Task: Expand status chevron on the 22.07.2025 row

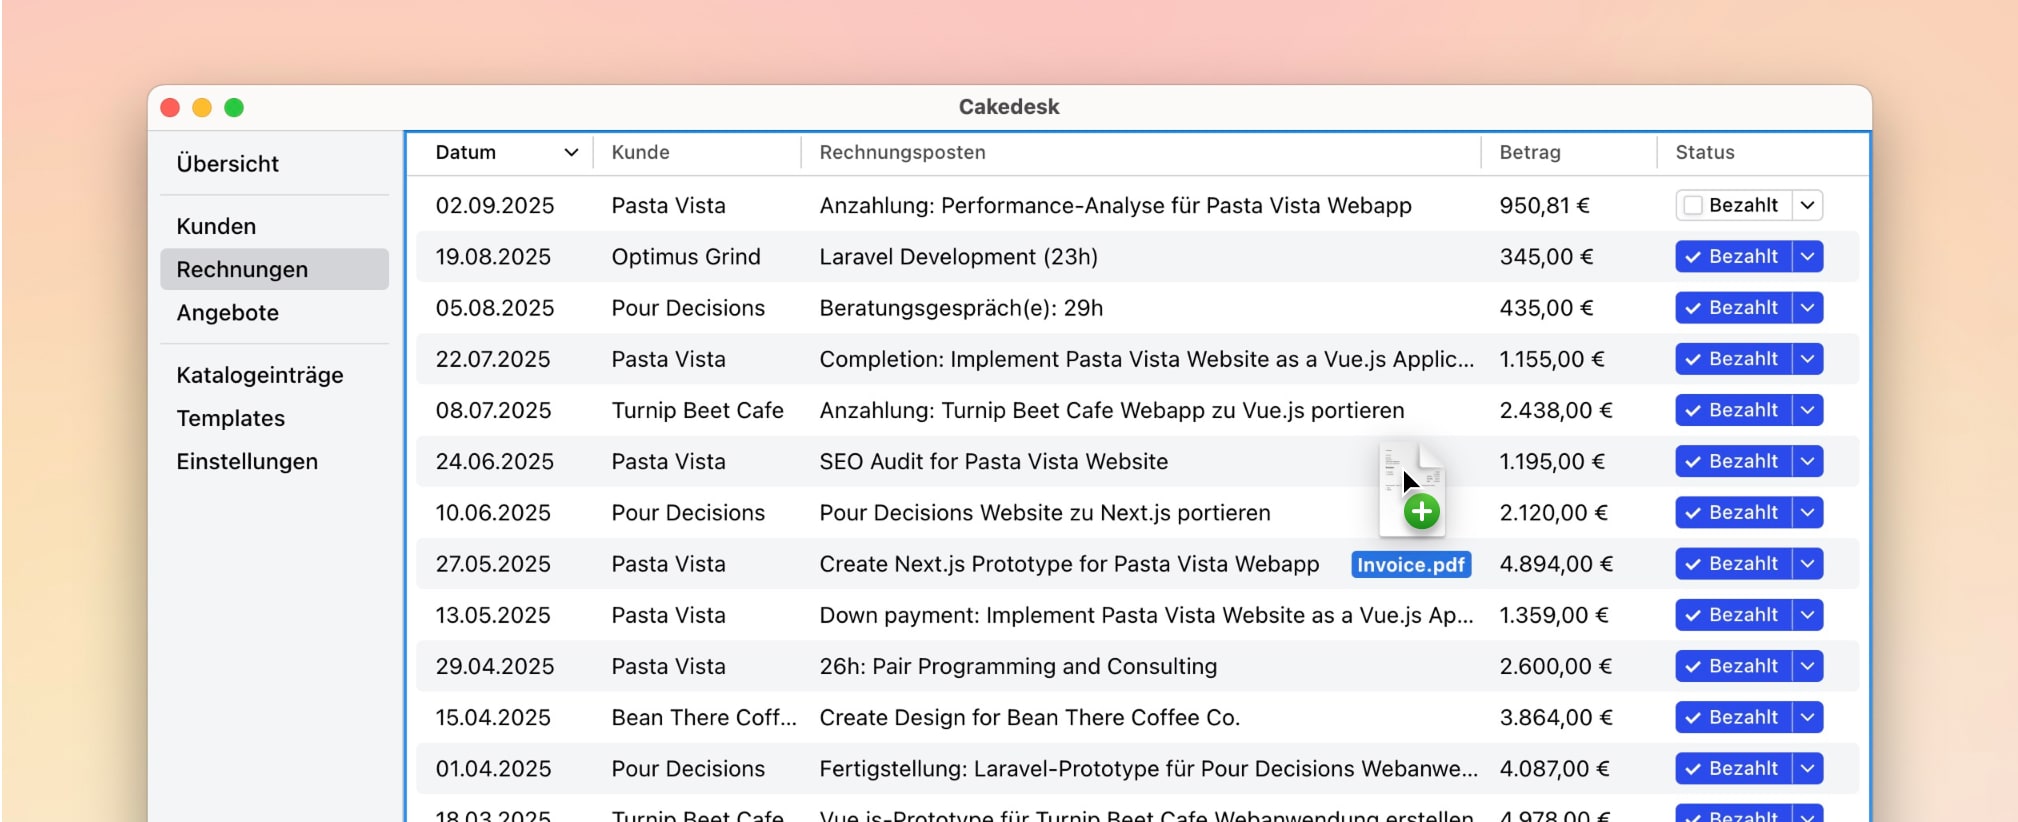Action: pos(1808,359)
